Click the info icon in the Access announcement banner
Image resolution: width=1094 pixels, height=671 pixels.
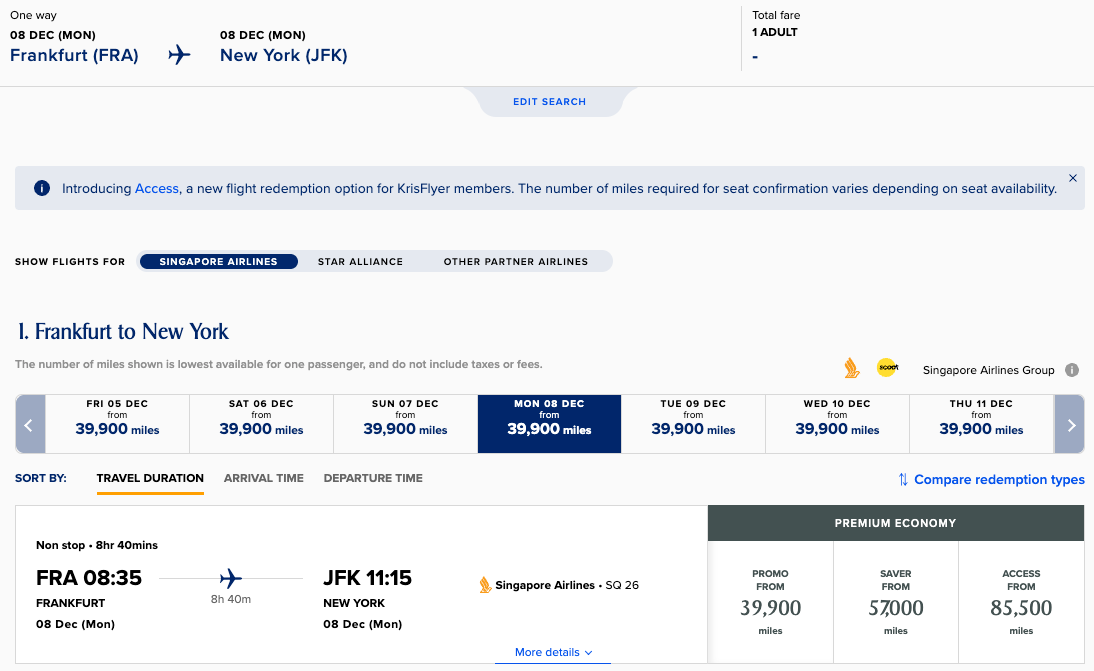click(x=41, y=188)
